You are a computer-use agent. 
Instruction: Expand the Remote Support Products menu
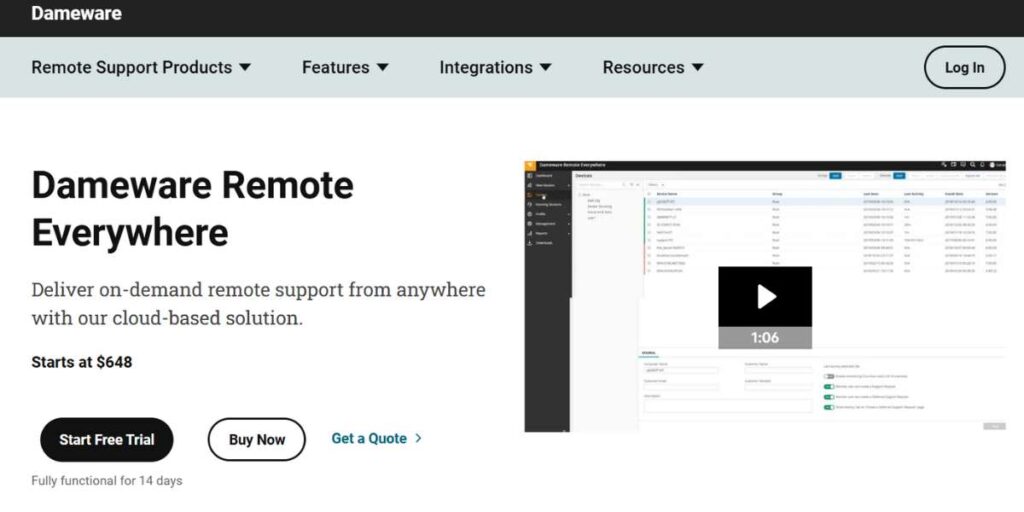click(x=141, y=67)
